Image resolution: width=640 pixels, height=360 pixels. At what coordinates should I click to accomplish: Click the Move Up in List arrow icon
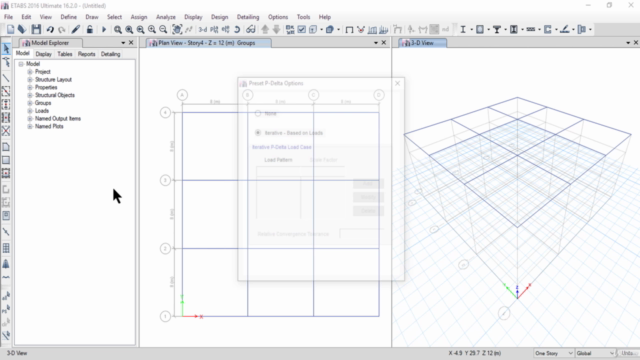click(265, 29)
